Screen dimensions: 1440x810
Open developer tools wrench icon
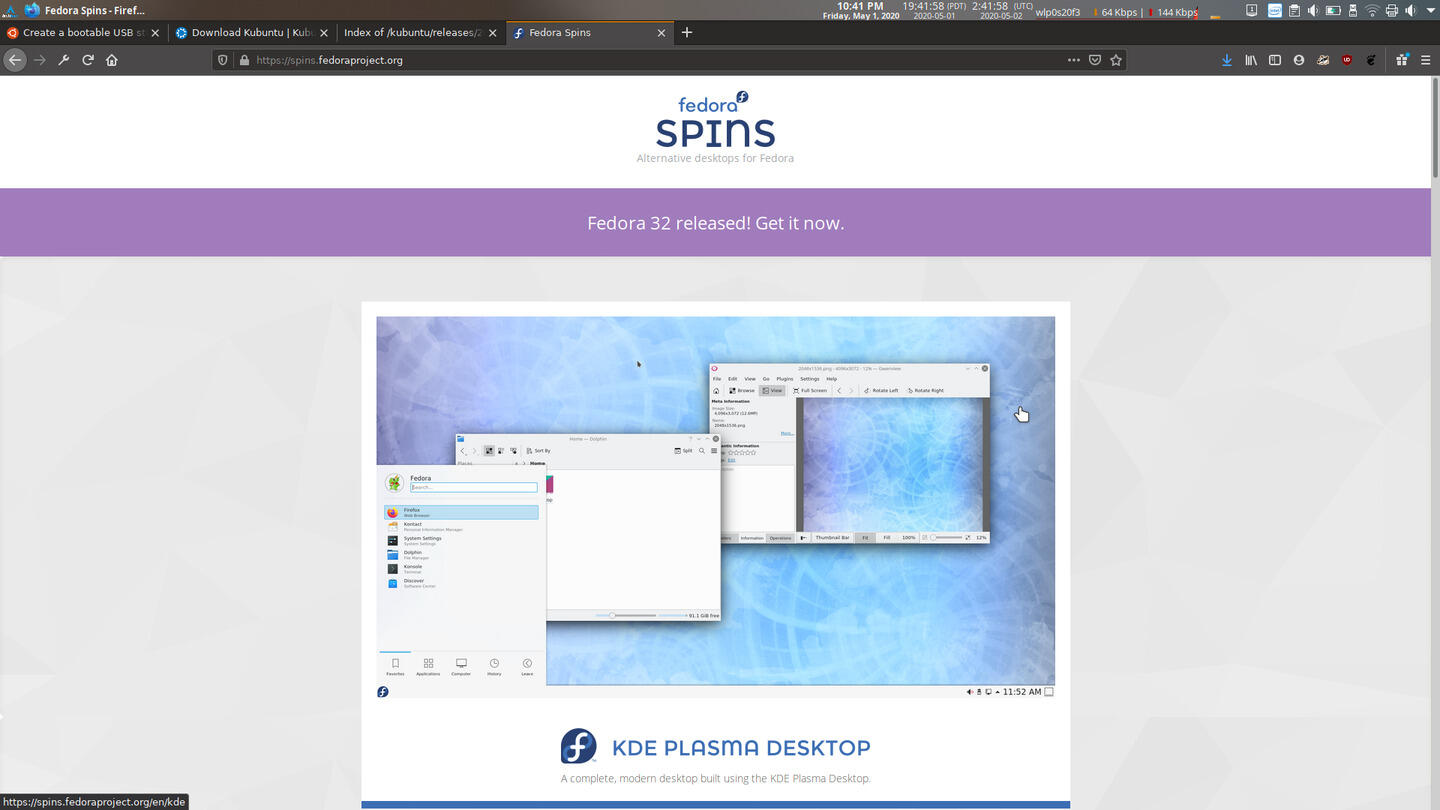coord(64,60)
